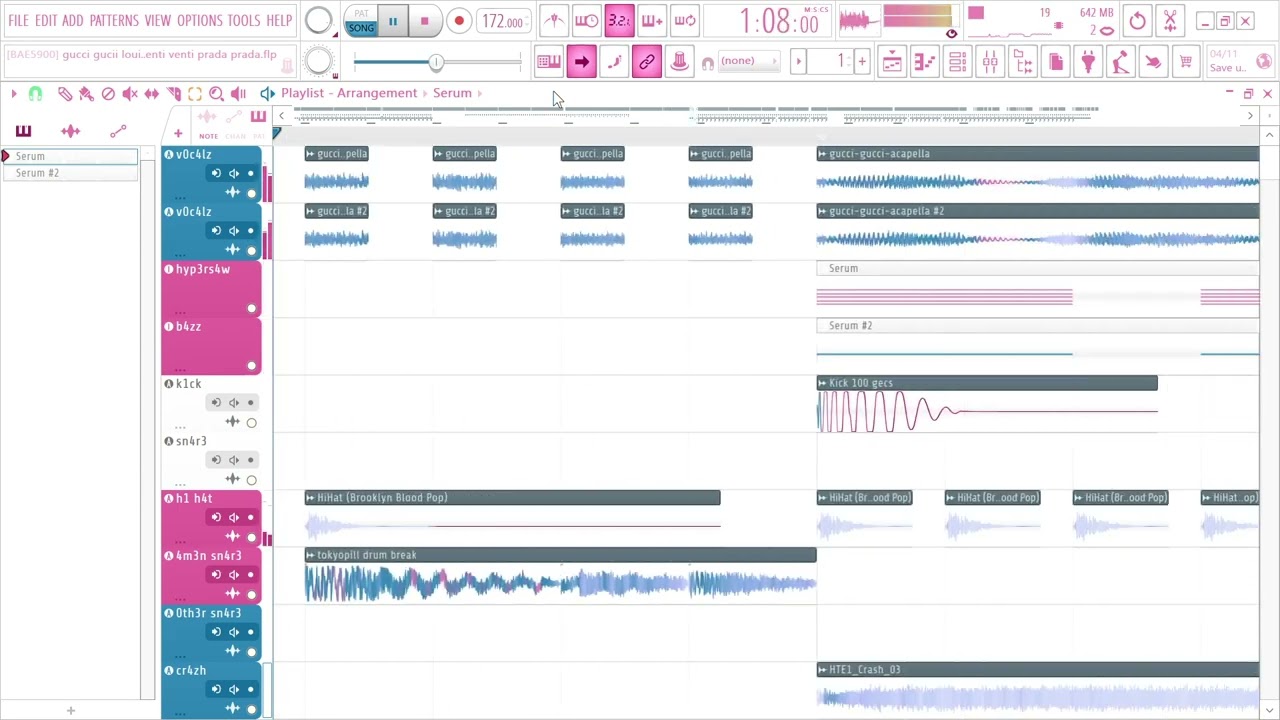Select the playback speaker tool in playlist
The width and height of the screenshot is (1280, 720).
(x=238, y=93)
